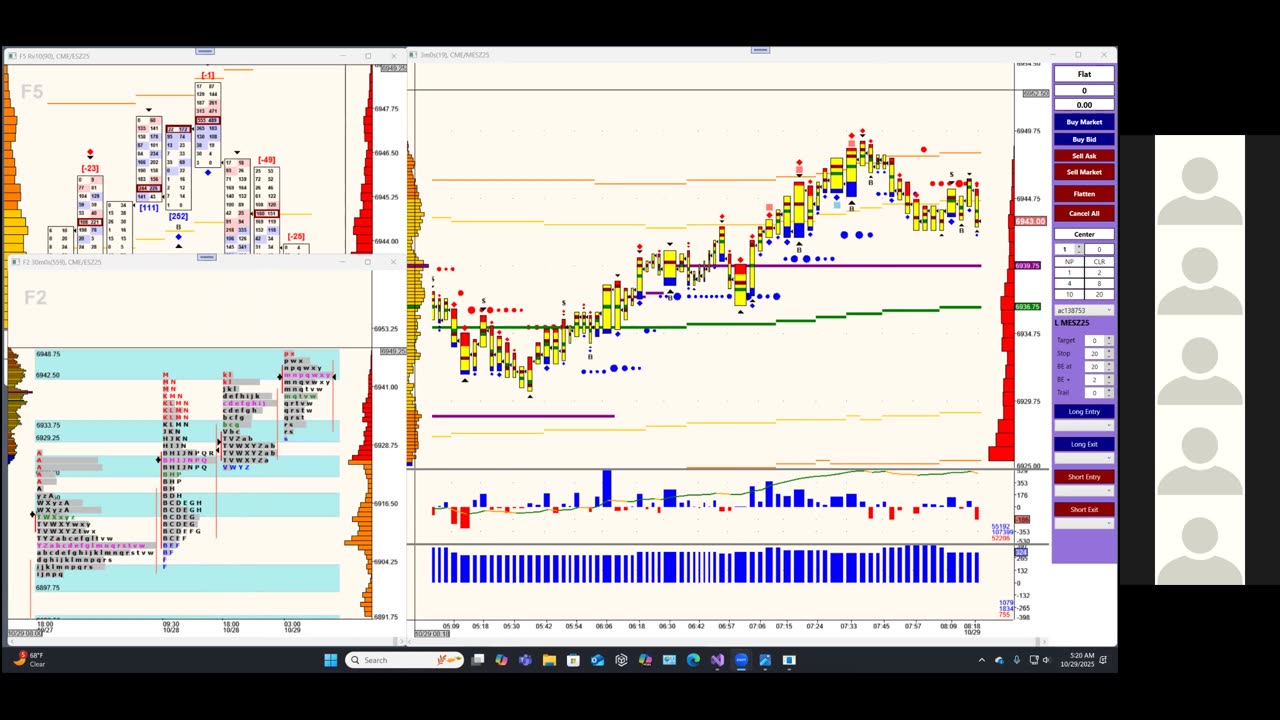The width and height of the screenshot is (1280, 720).
Task: Click the microphone tray icon
Action: [x=1017, y=660]
